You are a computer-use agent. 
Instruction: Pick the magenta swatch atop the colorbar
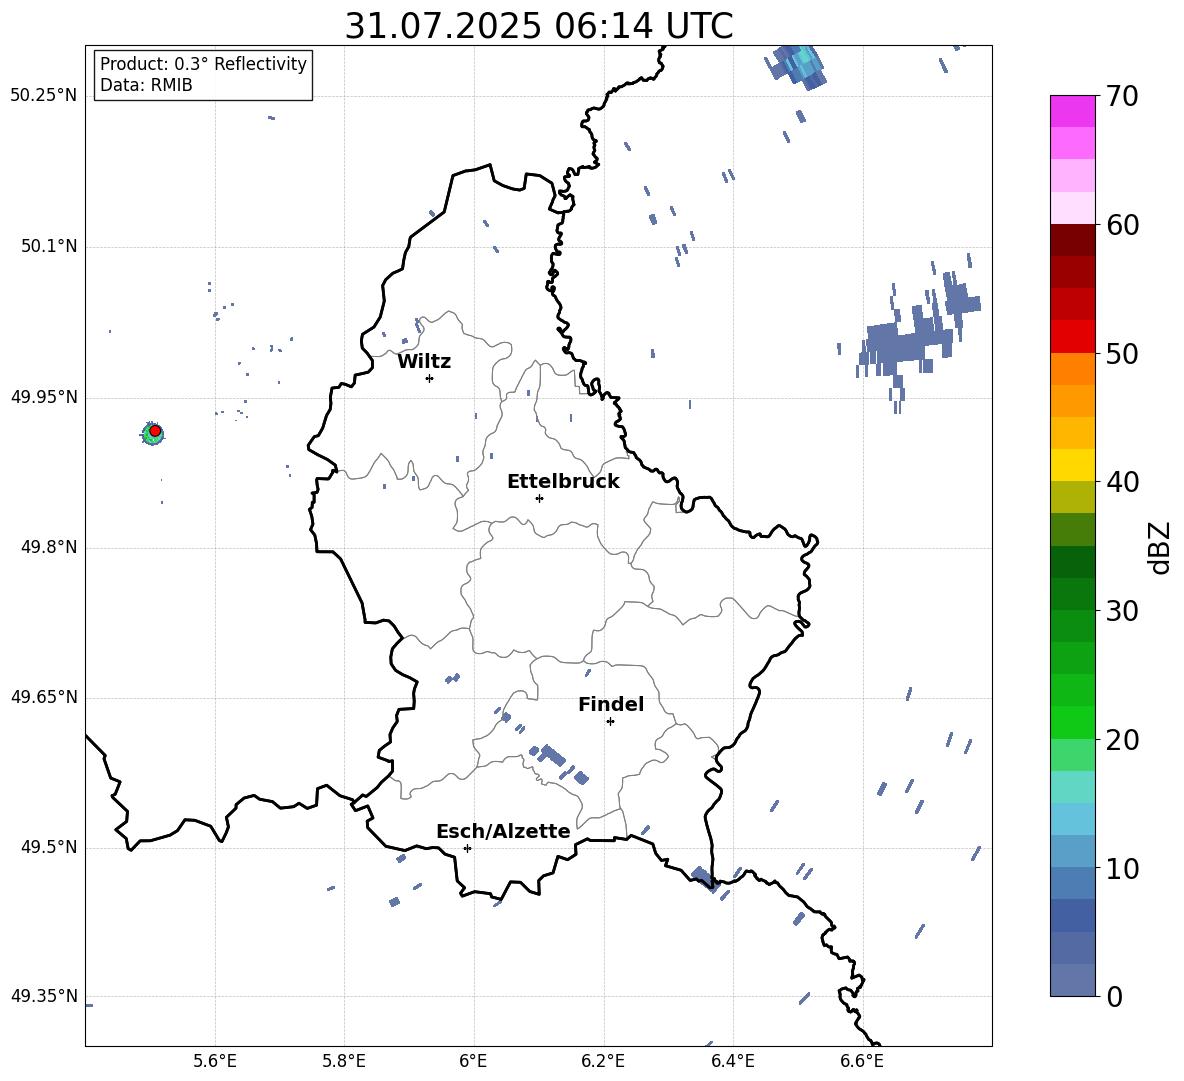tap(1072, 111)
